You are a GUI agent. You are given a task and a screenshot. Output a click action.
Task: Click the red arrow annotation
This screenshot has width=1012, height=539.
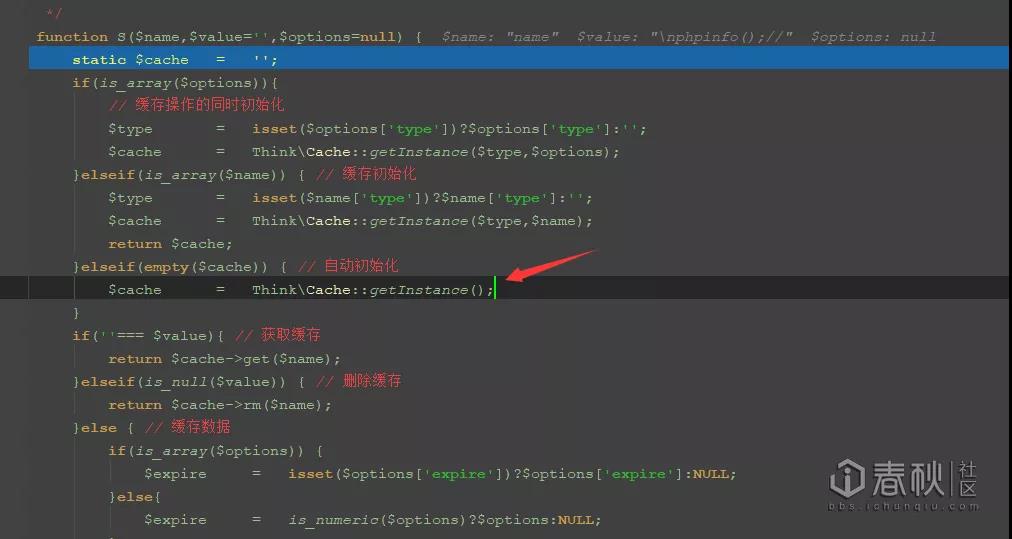click(551, 266)
